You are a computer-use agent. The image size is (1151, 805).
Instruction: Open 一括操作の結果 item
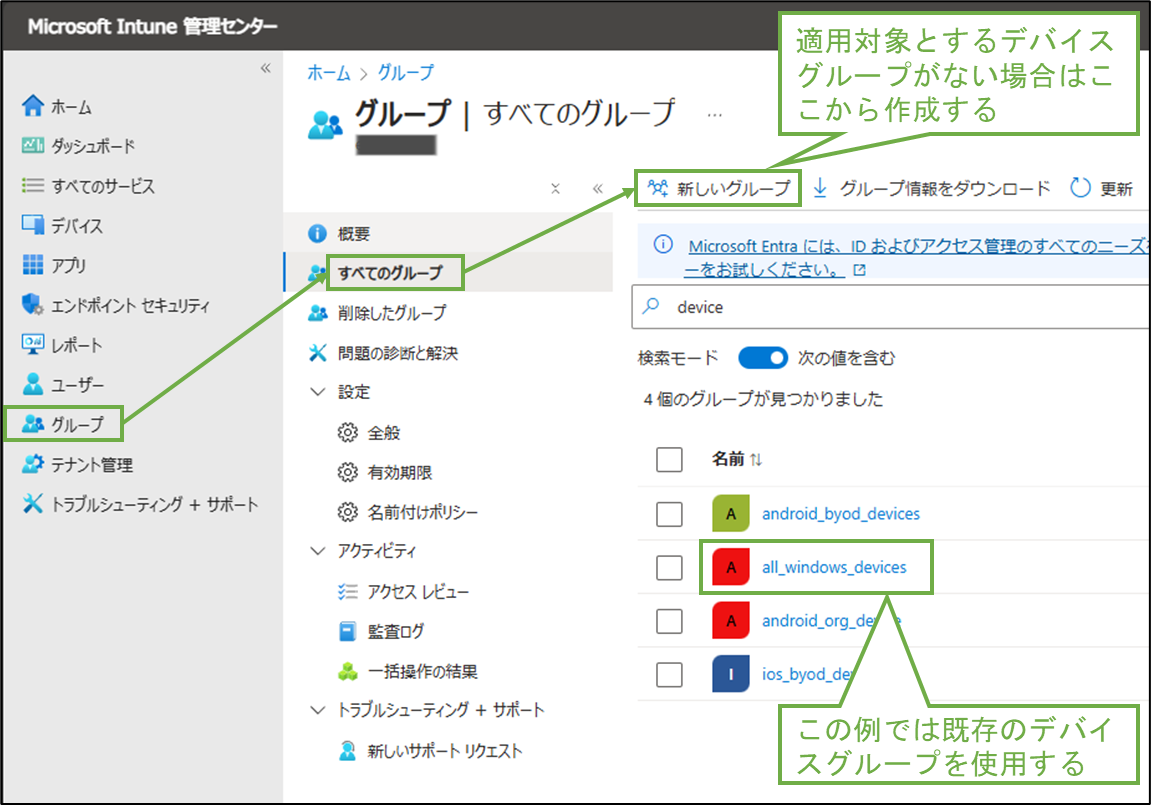407,671
